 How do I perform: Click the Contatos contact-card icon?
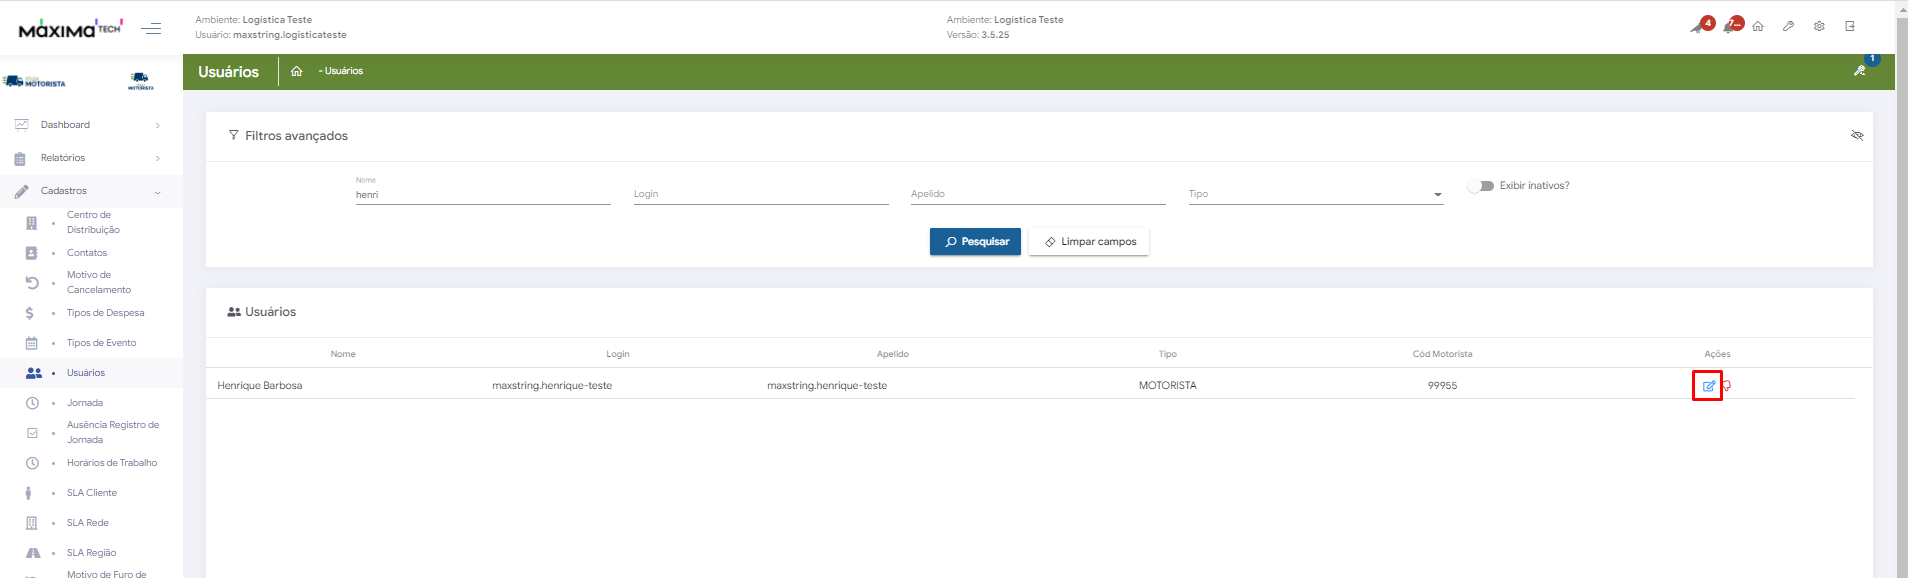31,253
